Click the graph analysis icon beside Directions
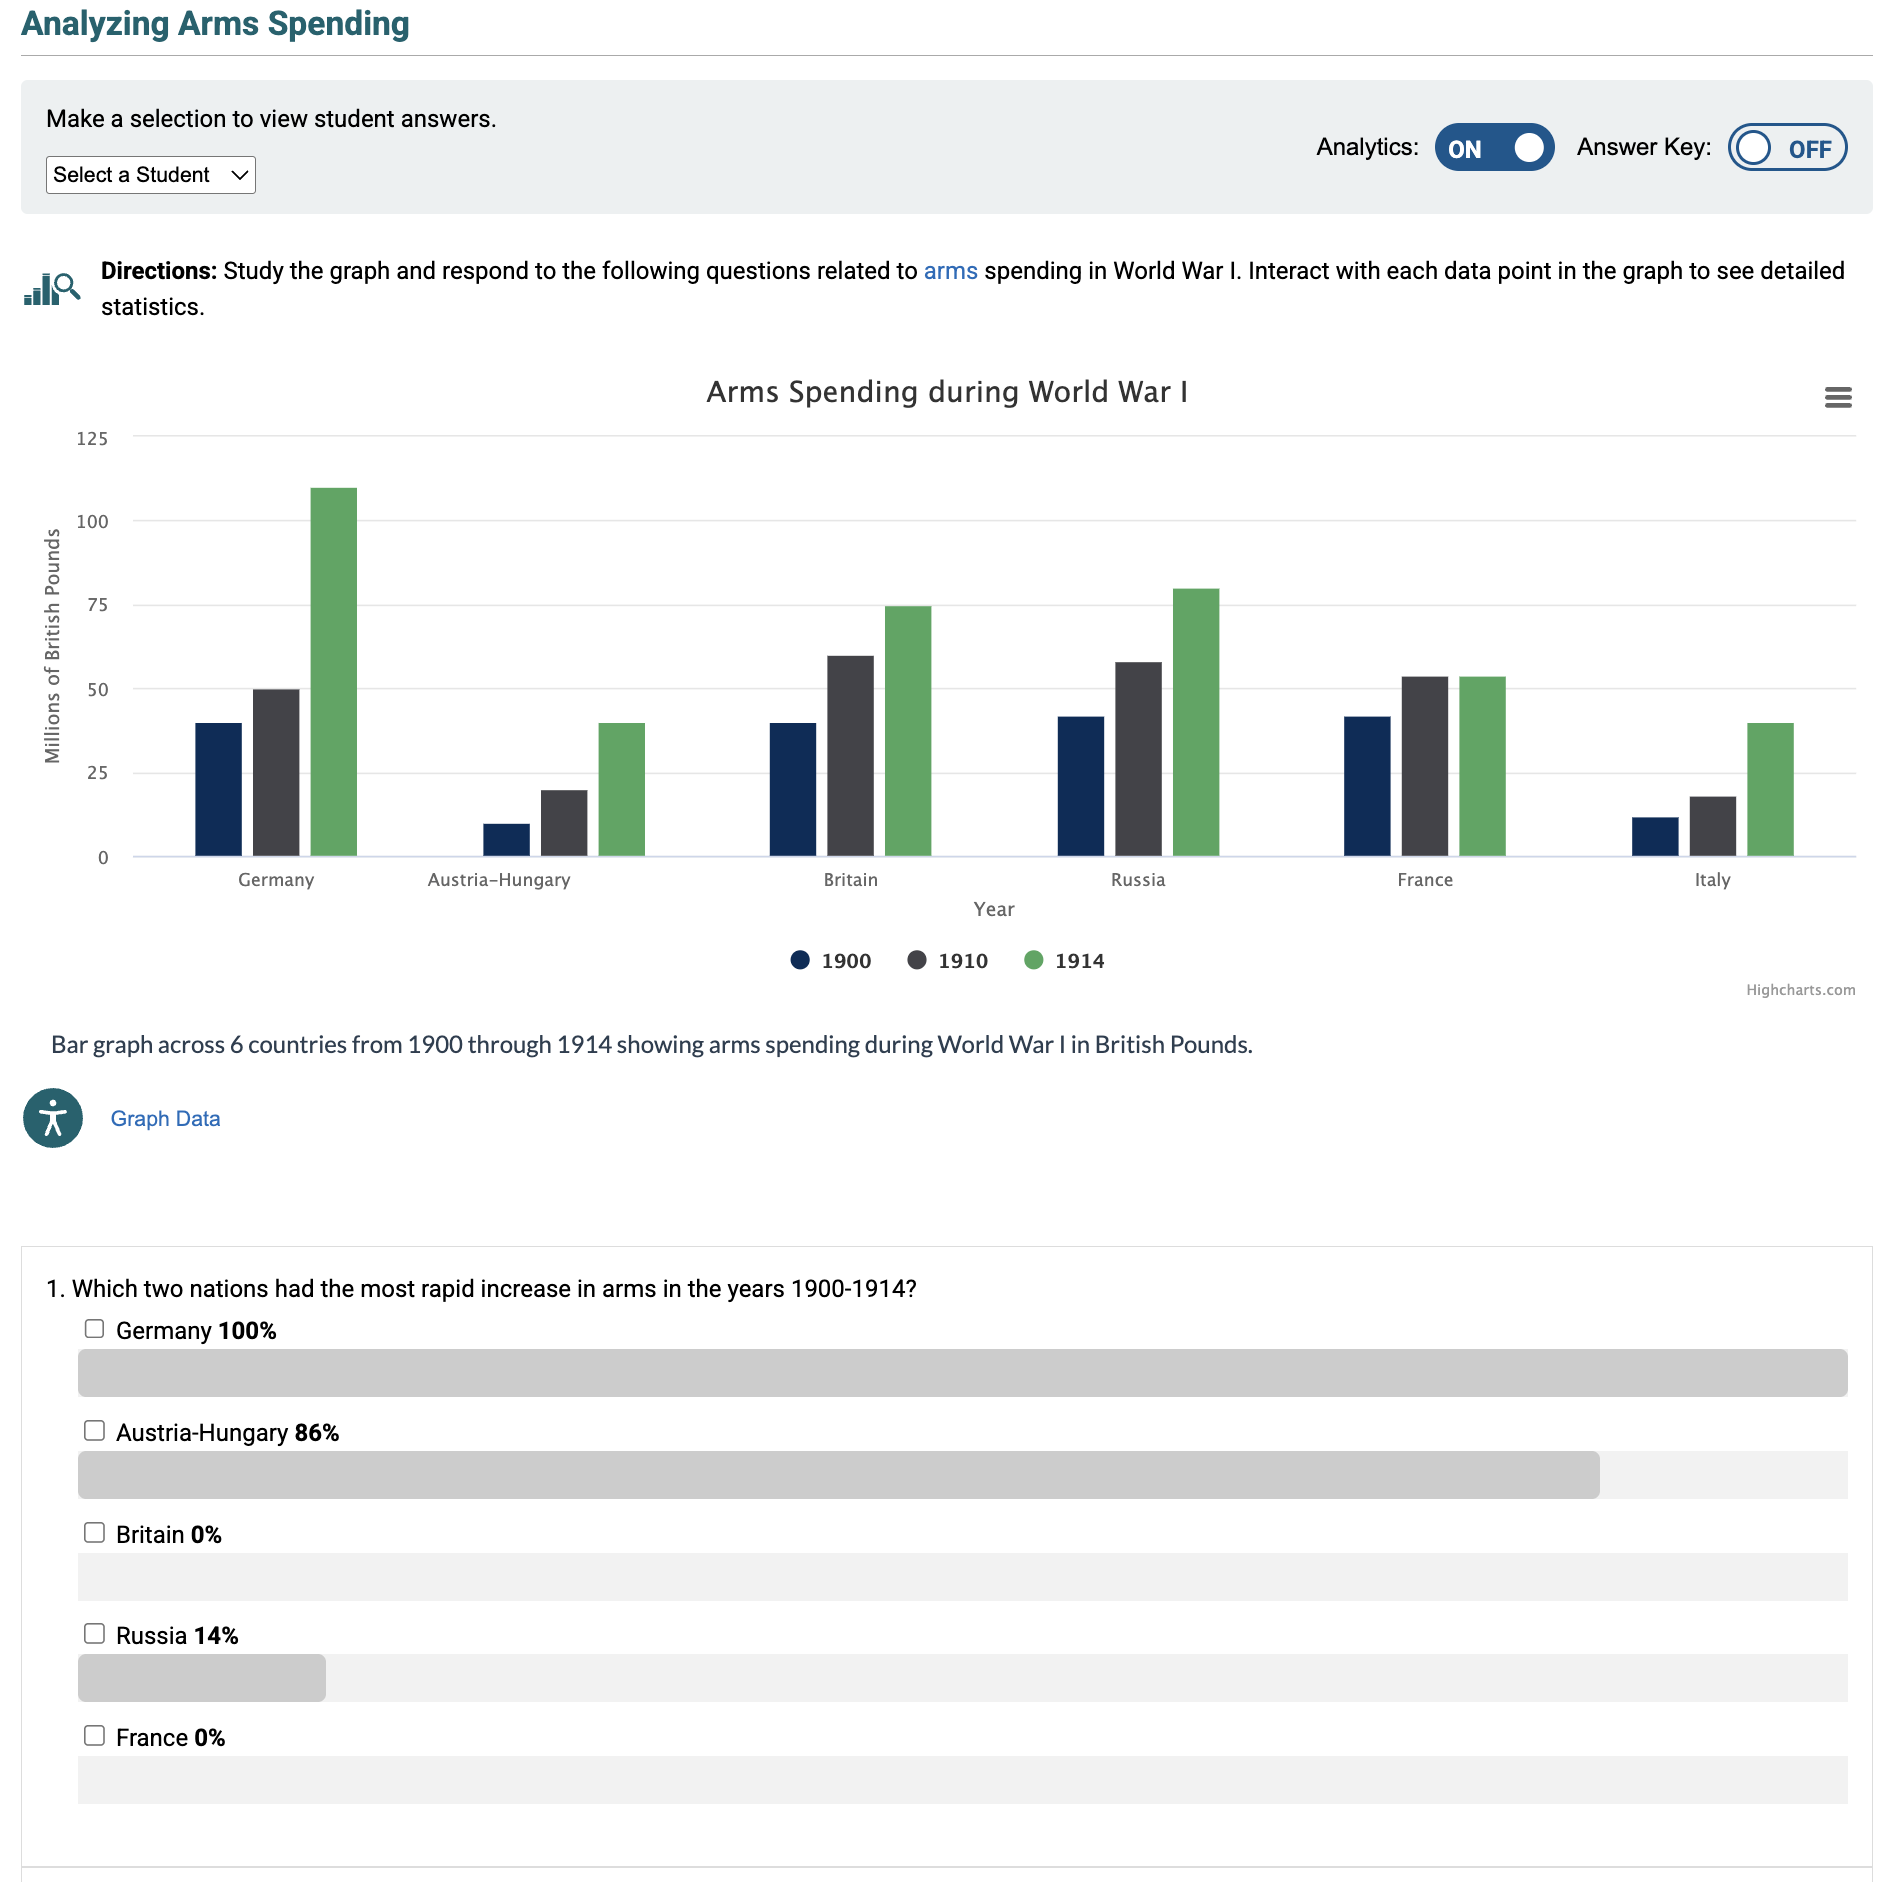The height and width of the screenshot is (1882, 1894). (52, 288)
